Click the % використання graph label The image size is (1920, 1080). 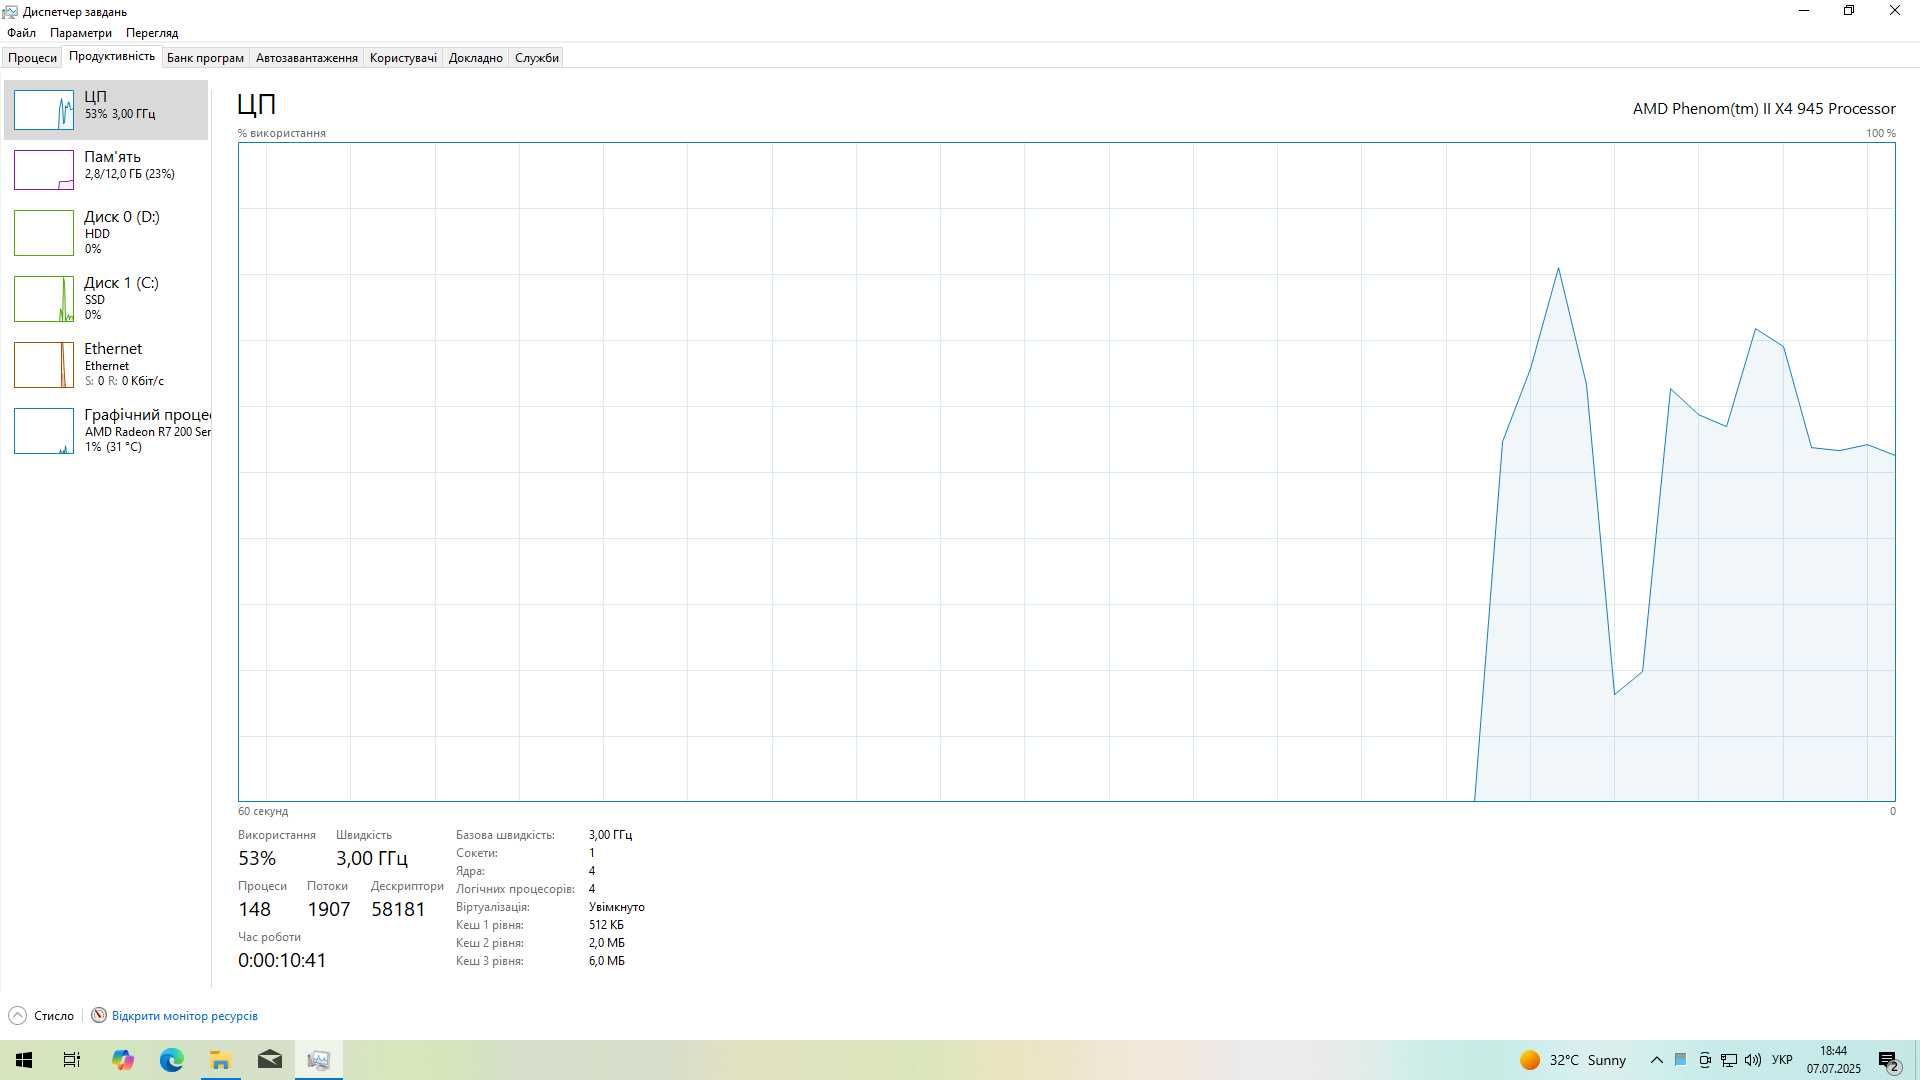282,133
